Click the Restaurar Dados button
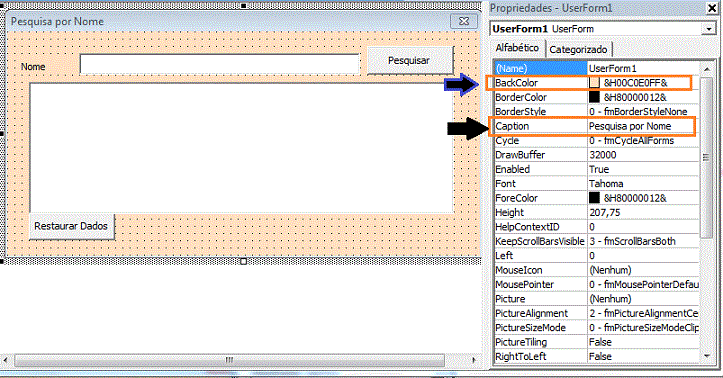This screenshot has width=723, height=378. 71,226
